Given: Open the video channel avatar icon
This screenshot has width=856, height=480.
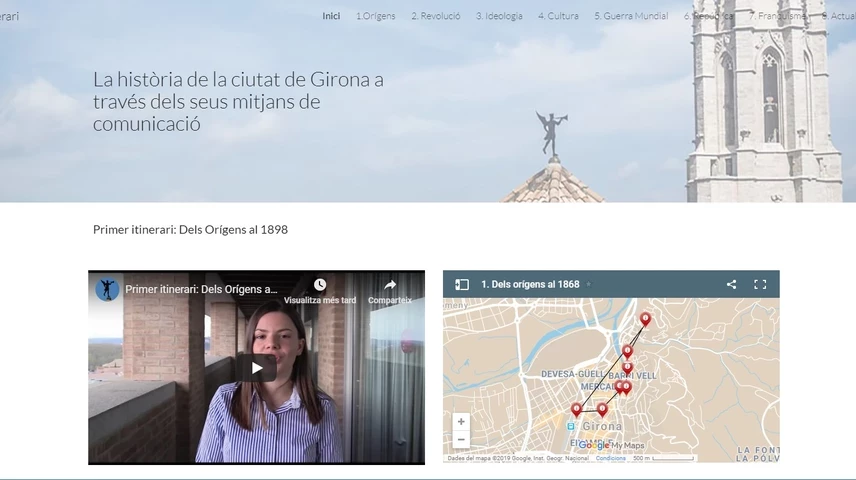Looking at the screenshot, I should (x=108, y=289).
